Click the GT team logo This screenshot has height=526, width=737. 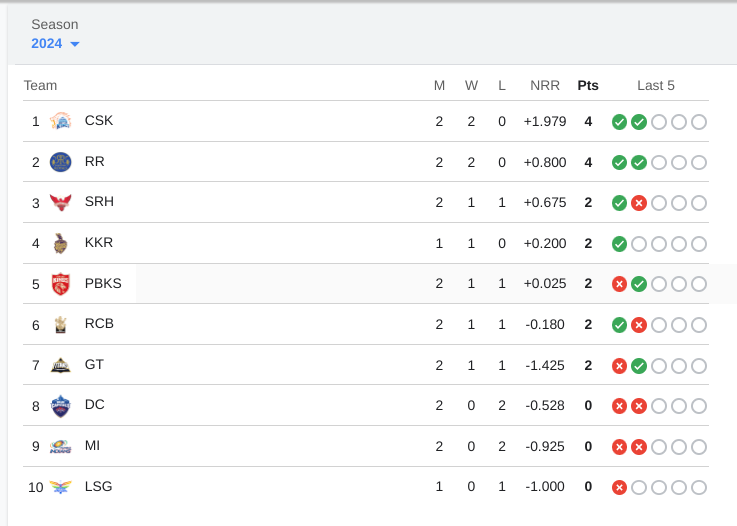coord(61,365)
